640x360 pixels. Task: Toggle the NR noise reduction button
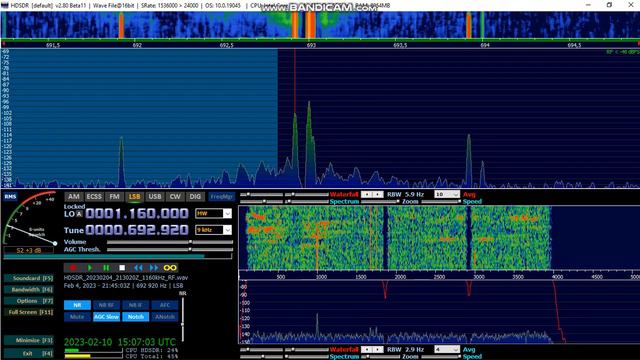(x=77, y=305)
